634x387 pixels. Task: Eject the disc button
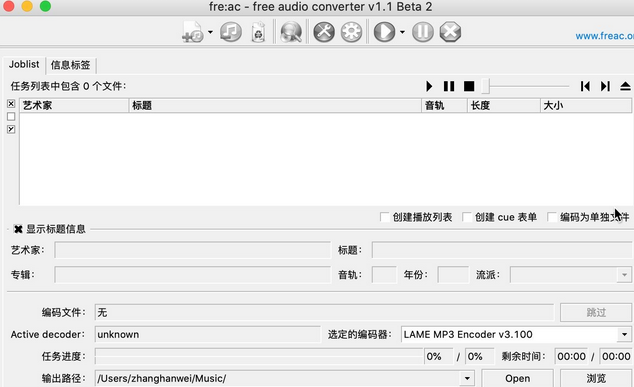(x=625, y=86)
